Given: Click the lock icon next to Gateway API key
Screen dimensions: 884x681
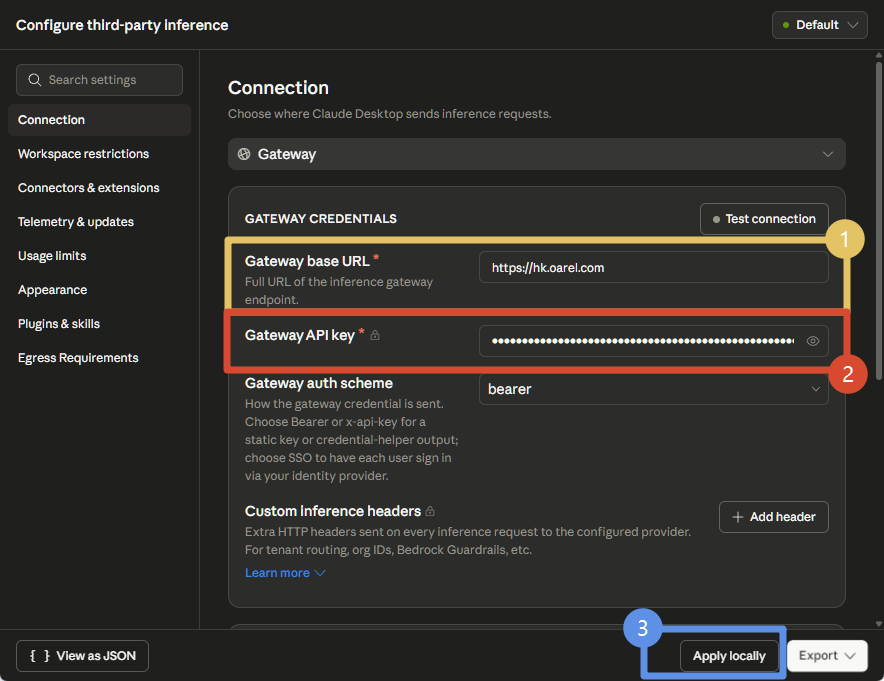Looking at the screenshot, I should 375,335.
